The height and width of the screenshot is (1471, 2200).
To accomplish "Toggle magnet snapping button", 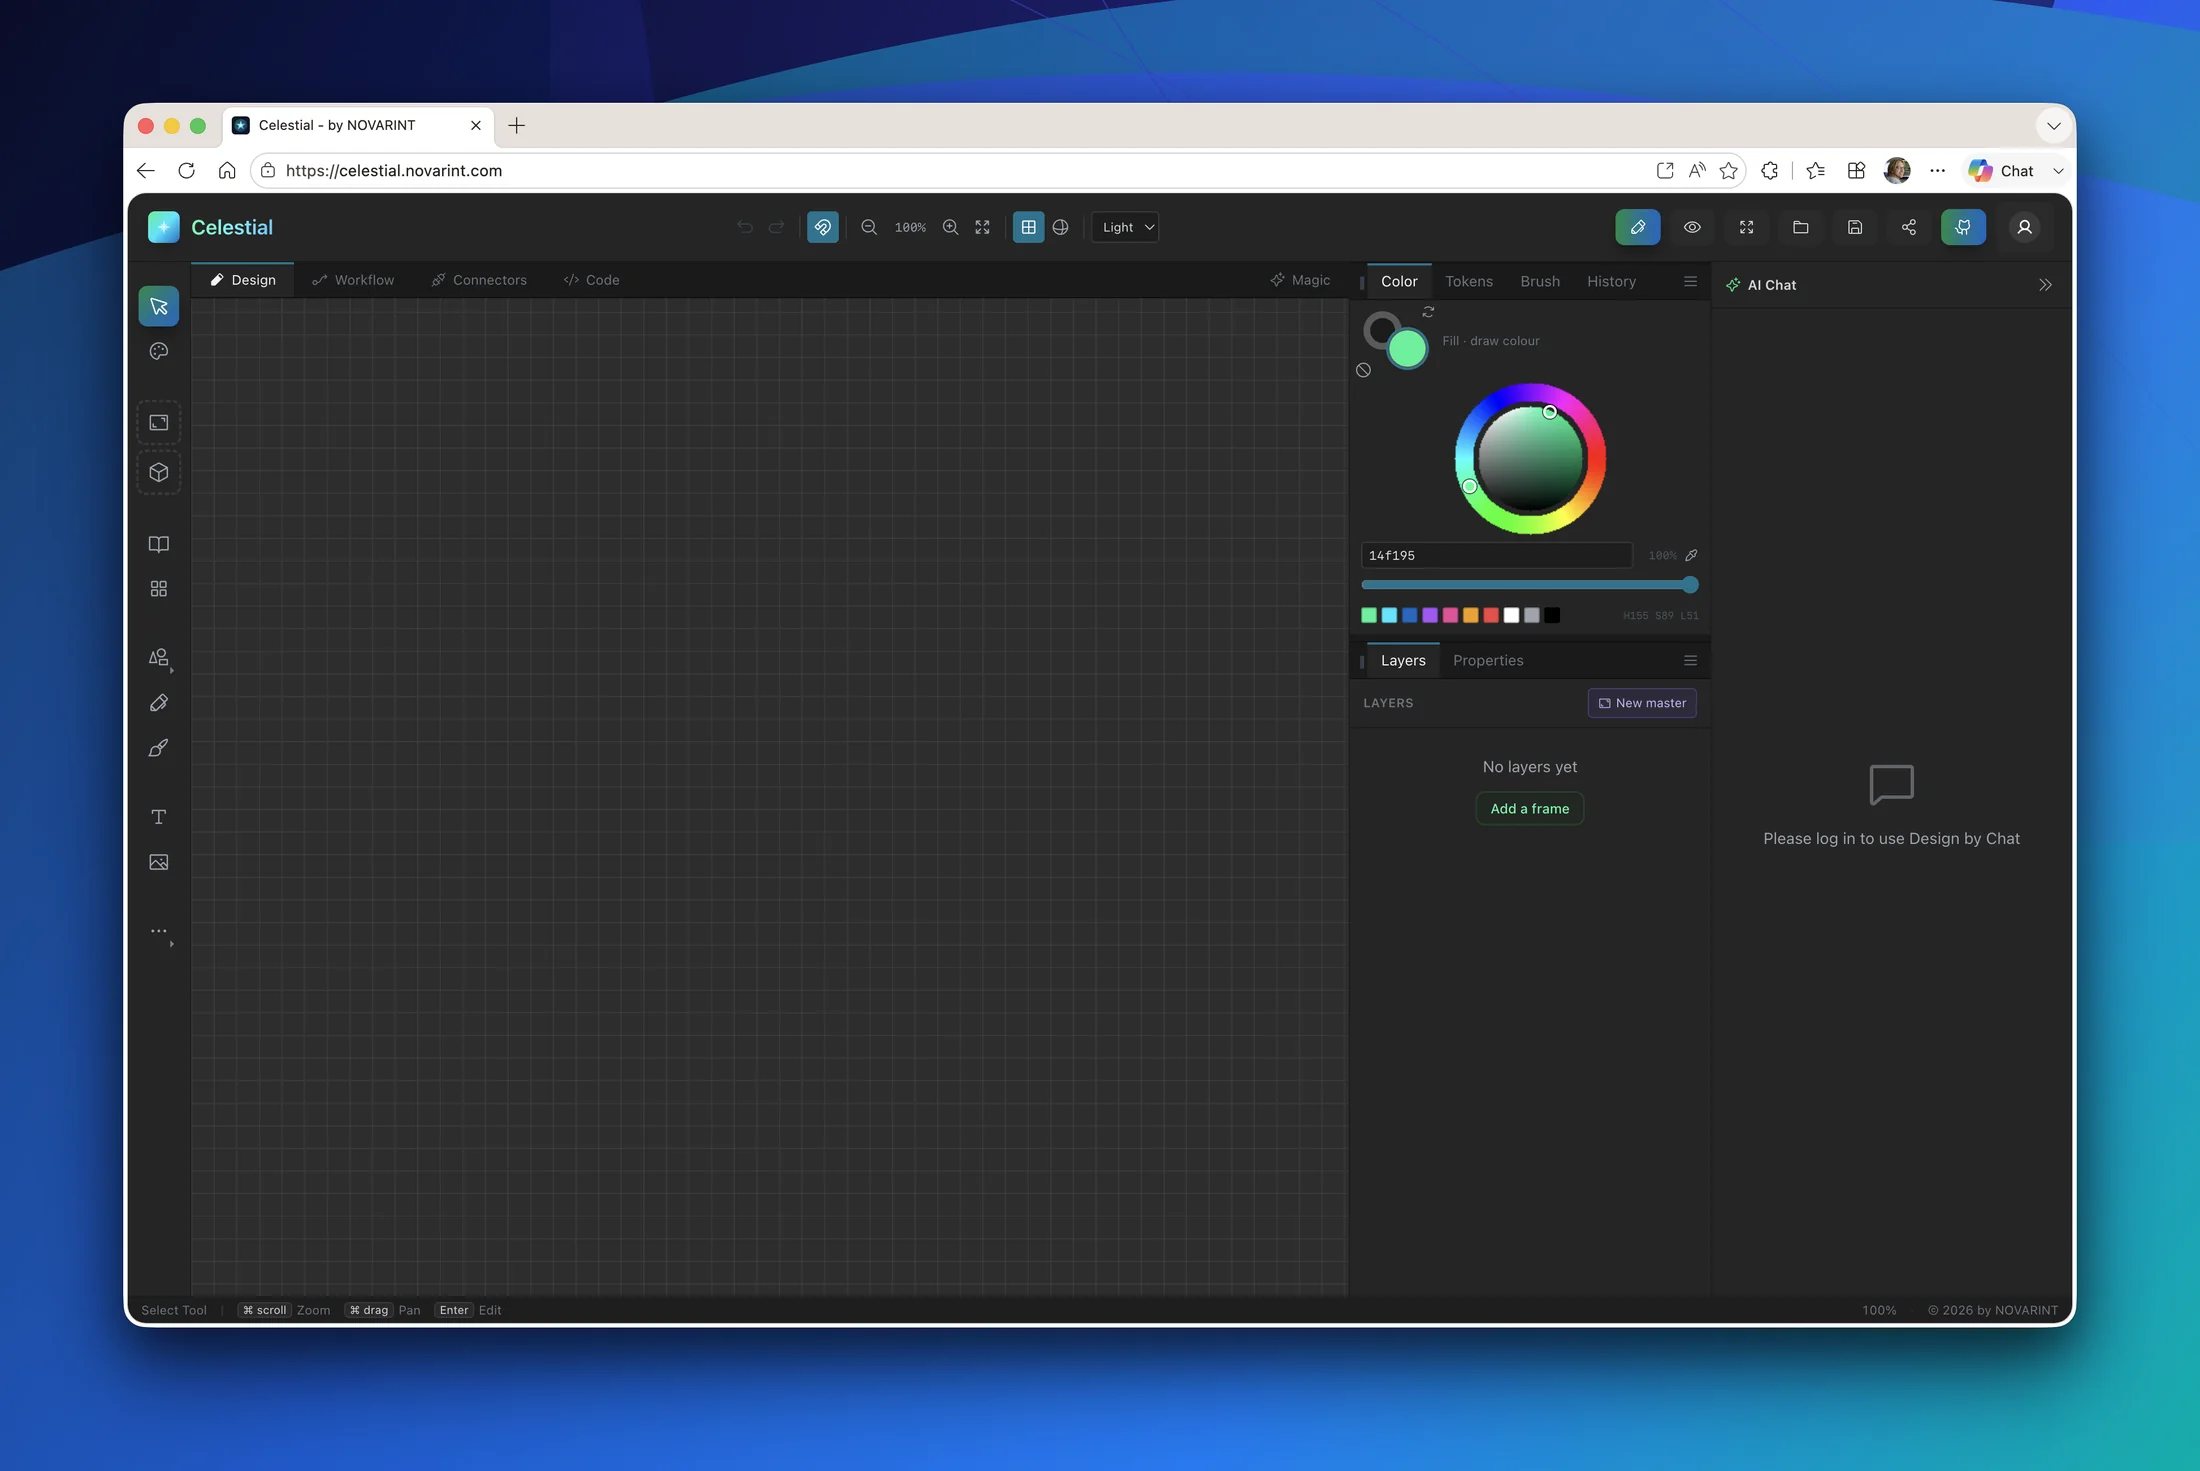I will [823, 227].
